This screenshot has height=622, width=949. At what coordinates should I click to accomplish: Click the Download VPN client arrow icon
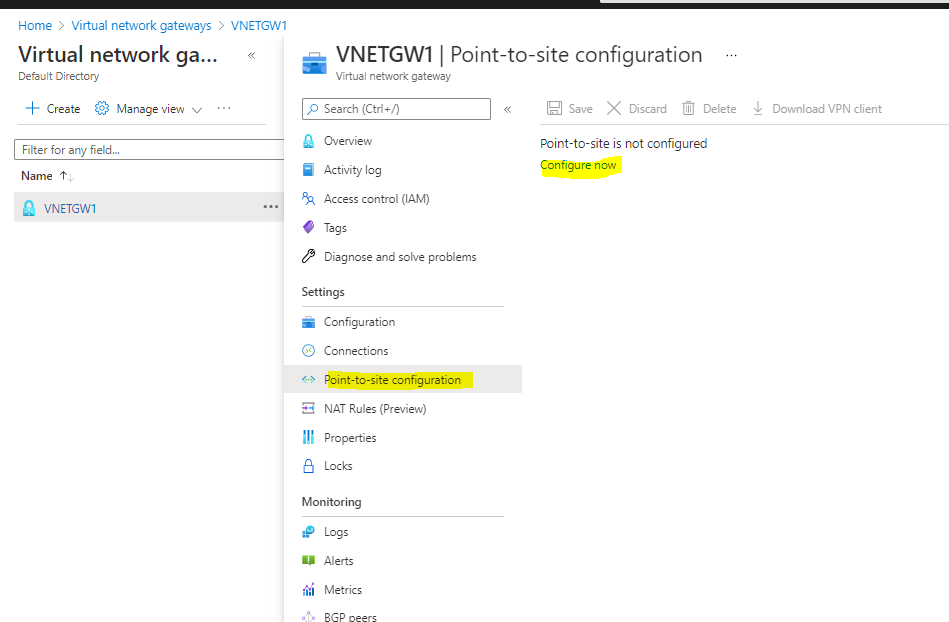pos(758,108)
